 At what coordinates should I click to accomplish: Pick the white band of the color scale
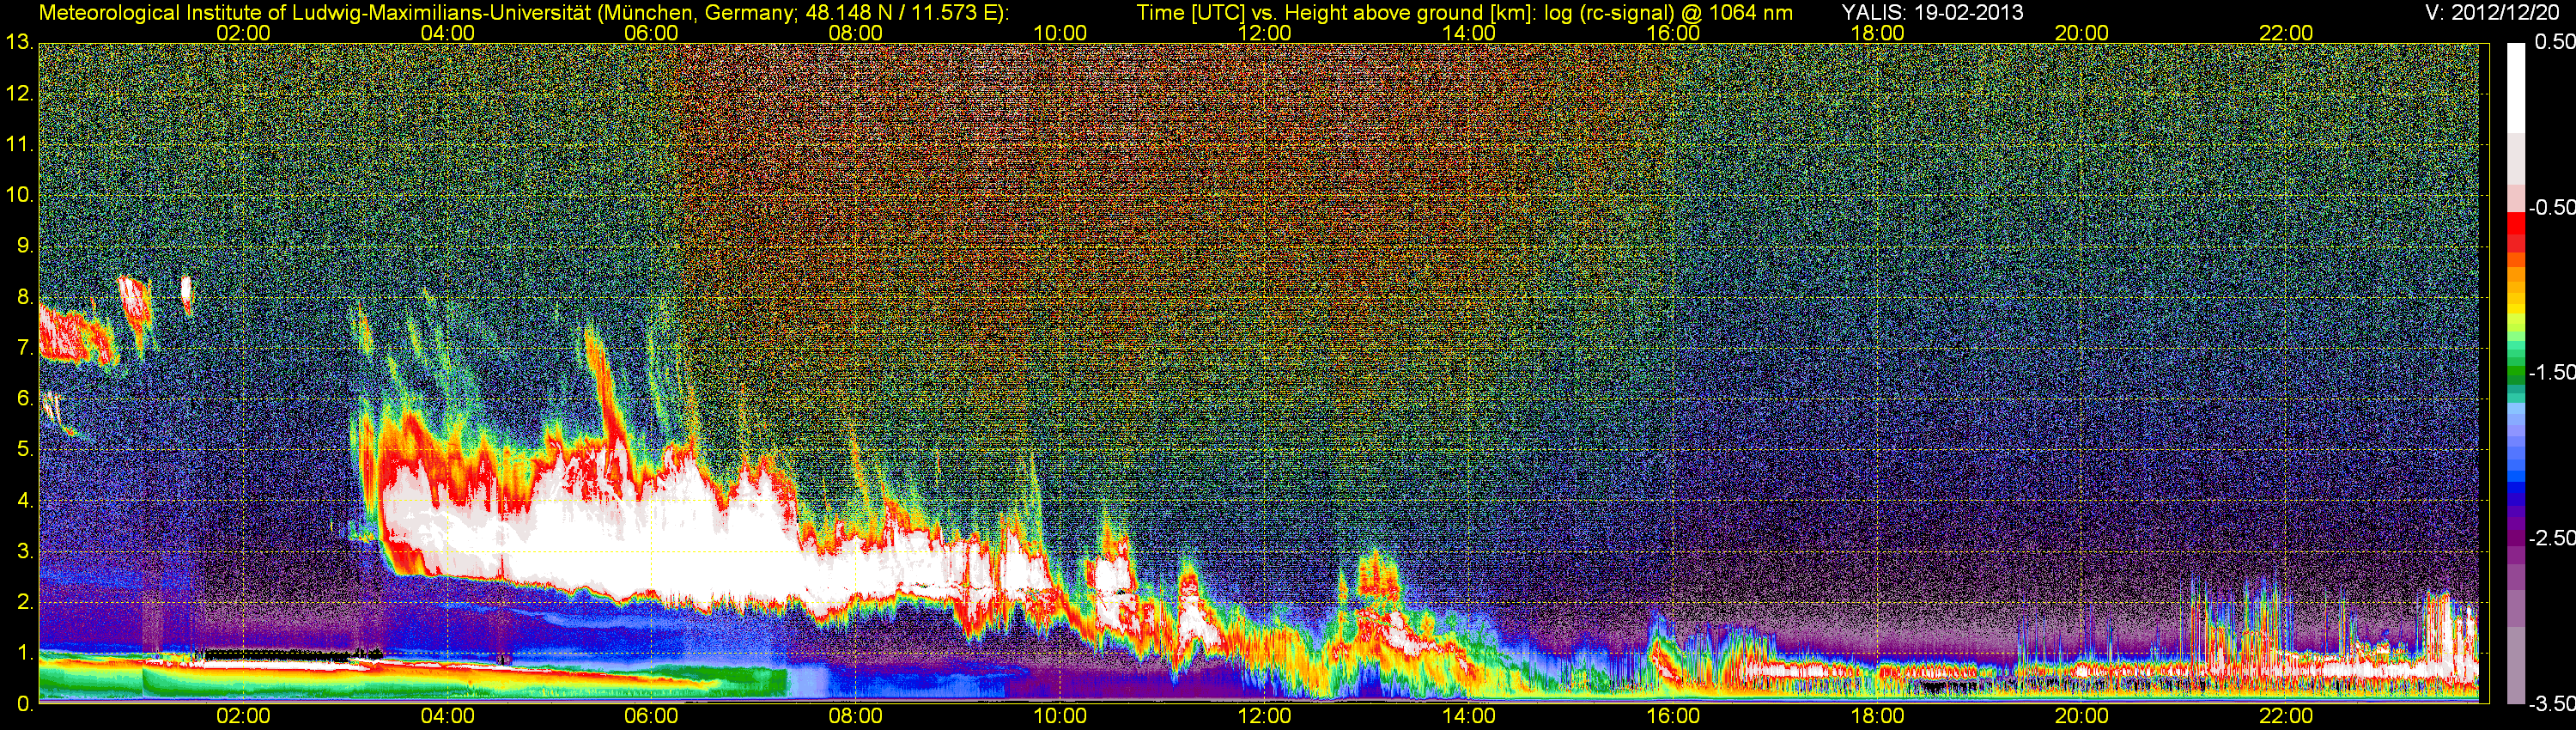pyautogui.click(x=2516, y=86)
